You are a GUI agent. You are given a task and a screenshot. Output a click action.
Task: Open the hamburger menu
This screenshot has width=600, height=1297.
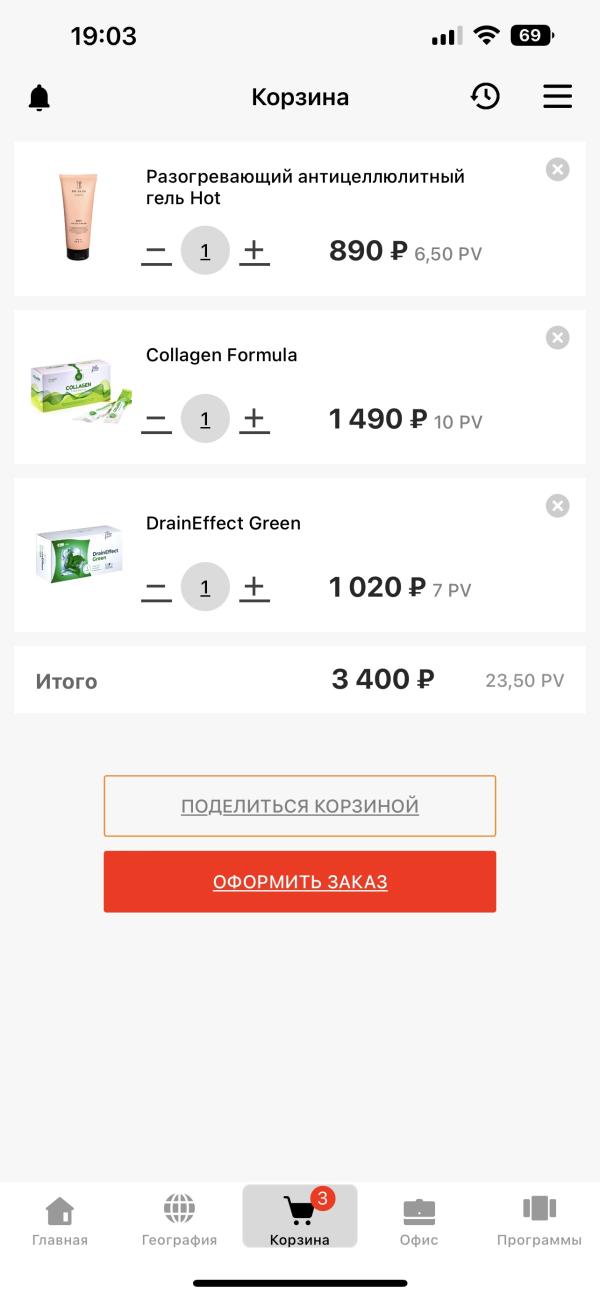pos(557,96)
